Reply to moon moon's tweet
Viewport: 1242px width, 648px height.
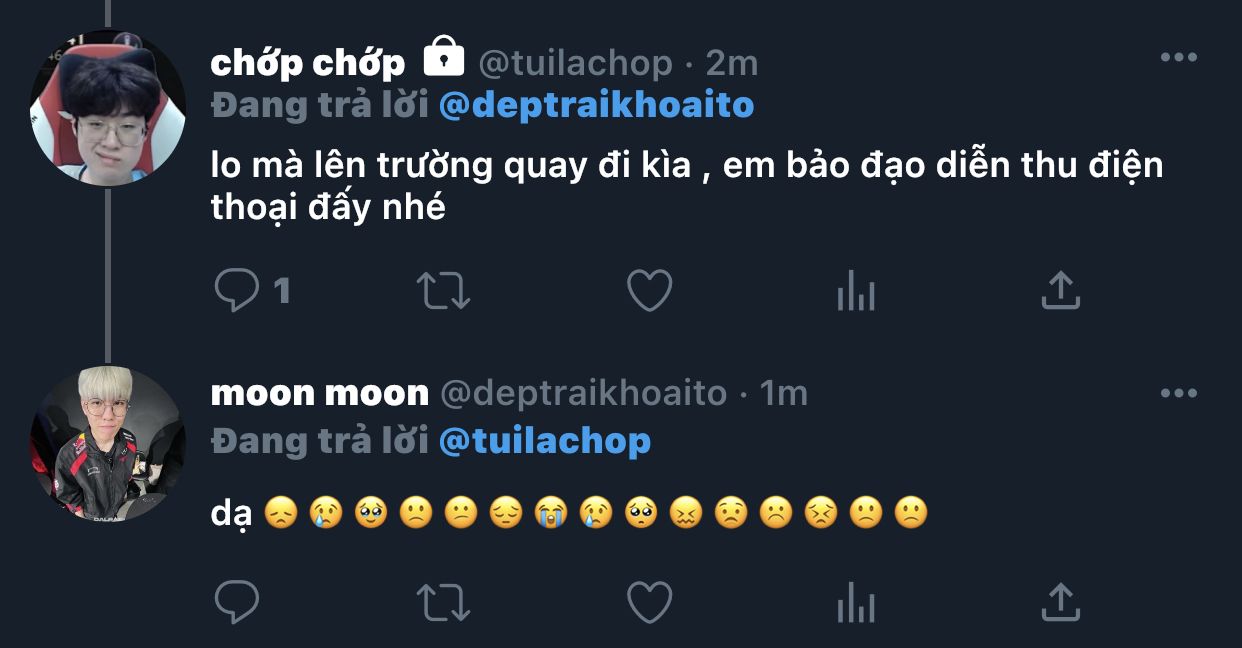(237, 602)
